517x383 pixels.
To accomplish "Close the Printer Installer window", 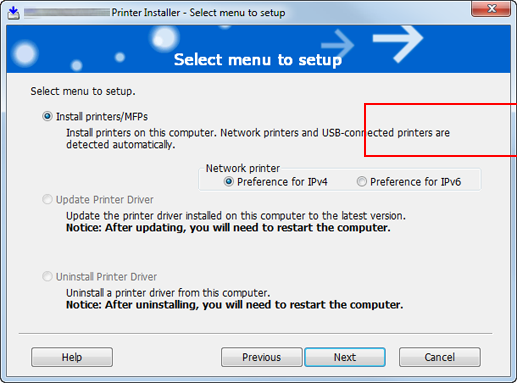I will point(491,9).
